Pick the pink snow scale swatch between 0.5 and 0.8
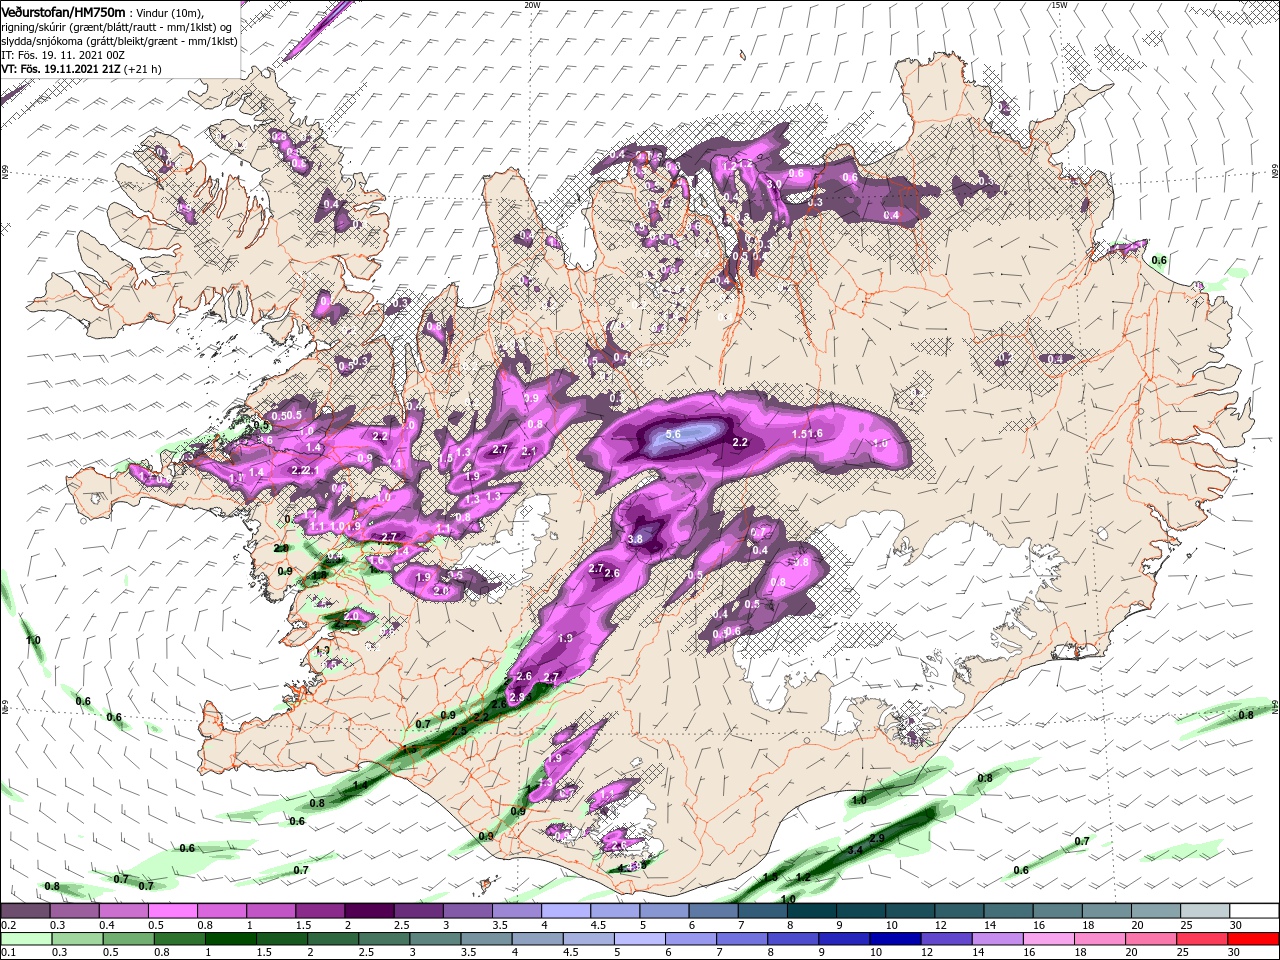 pyautogui.click(x=173, y=911)
